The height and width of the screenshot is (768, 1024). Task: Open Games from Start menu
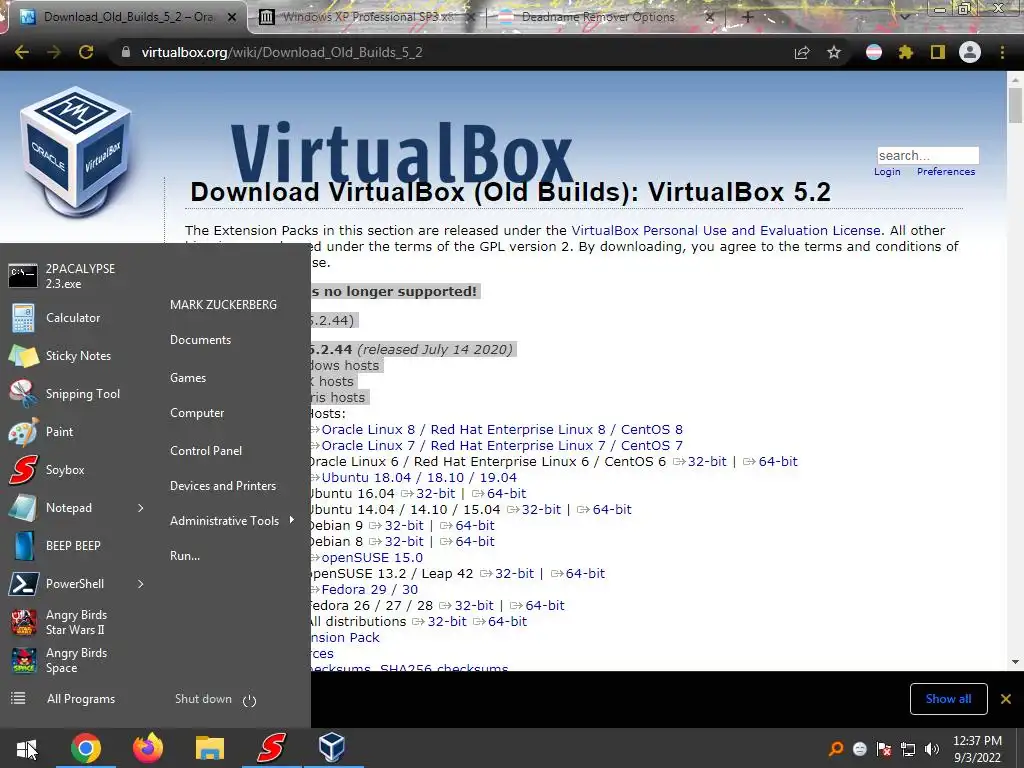click(188, 377)
